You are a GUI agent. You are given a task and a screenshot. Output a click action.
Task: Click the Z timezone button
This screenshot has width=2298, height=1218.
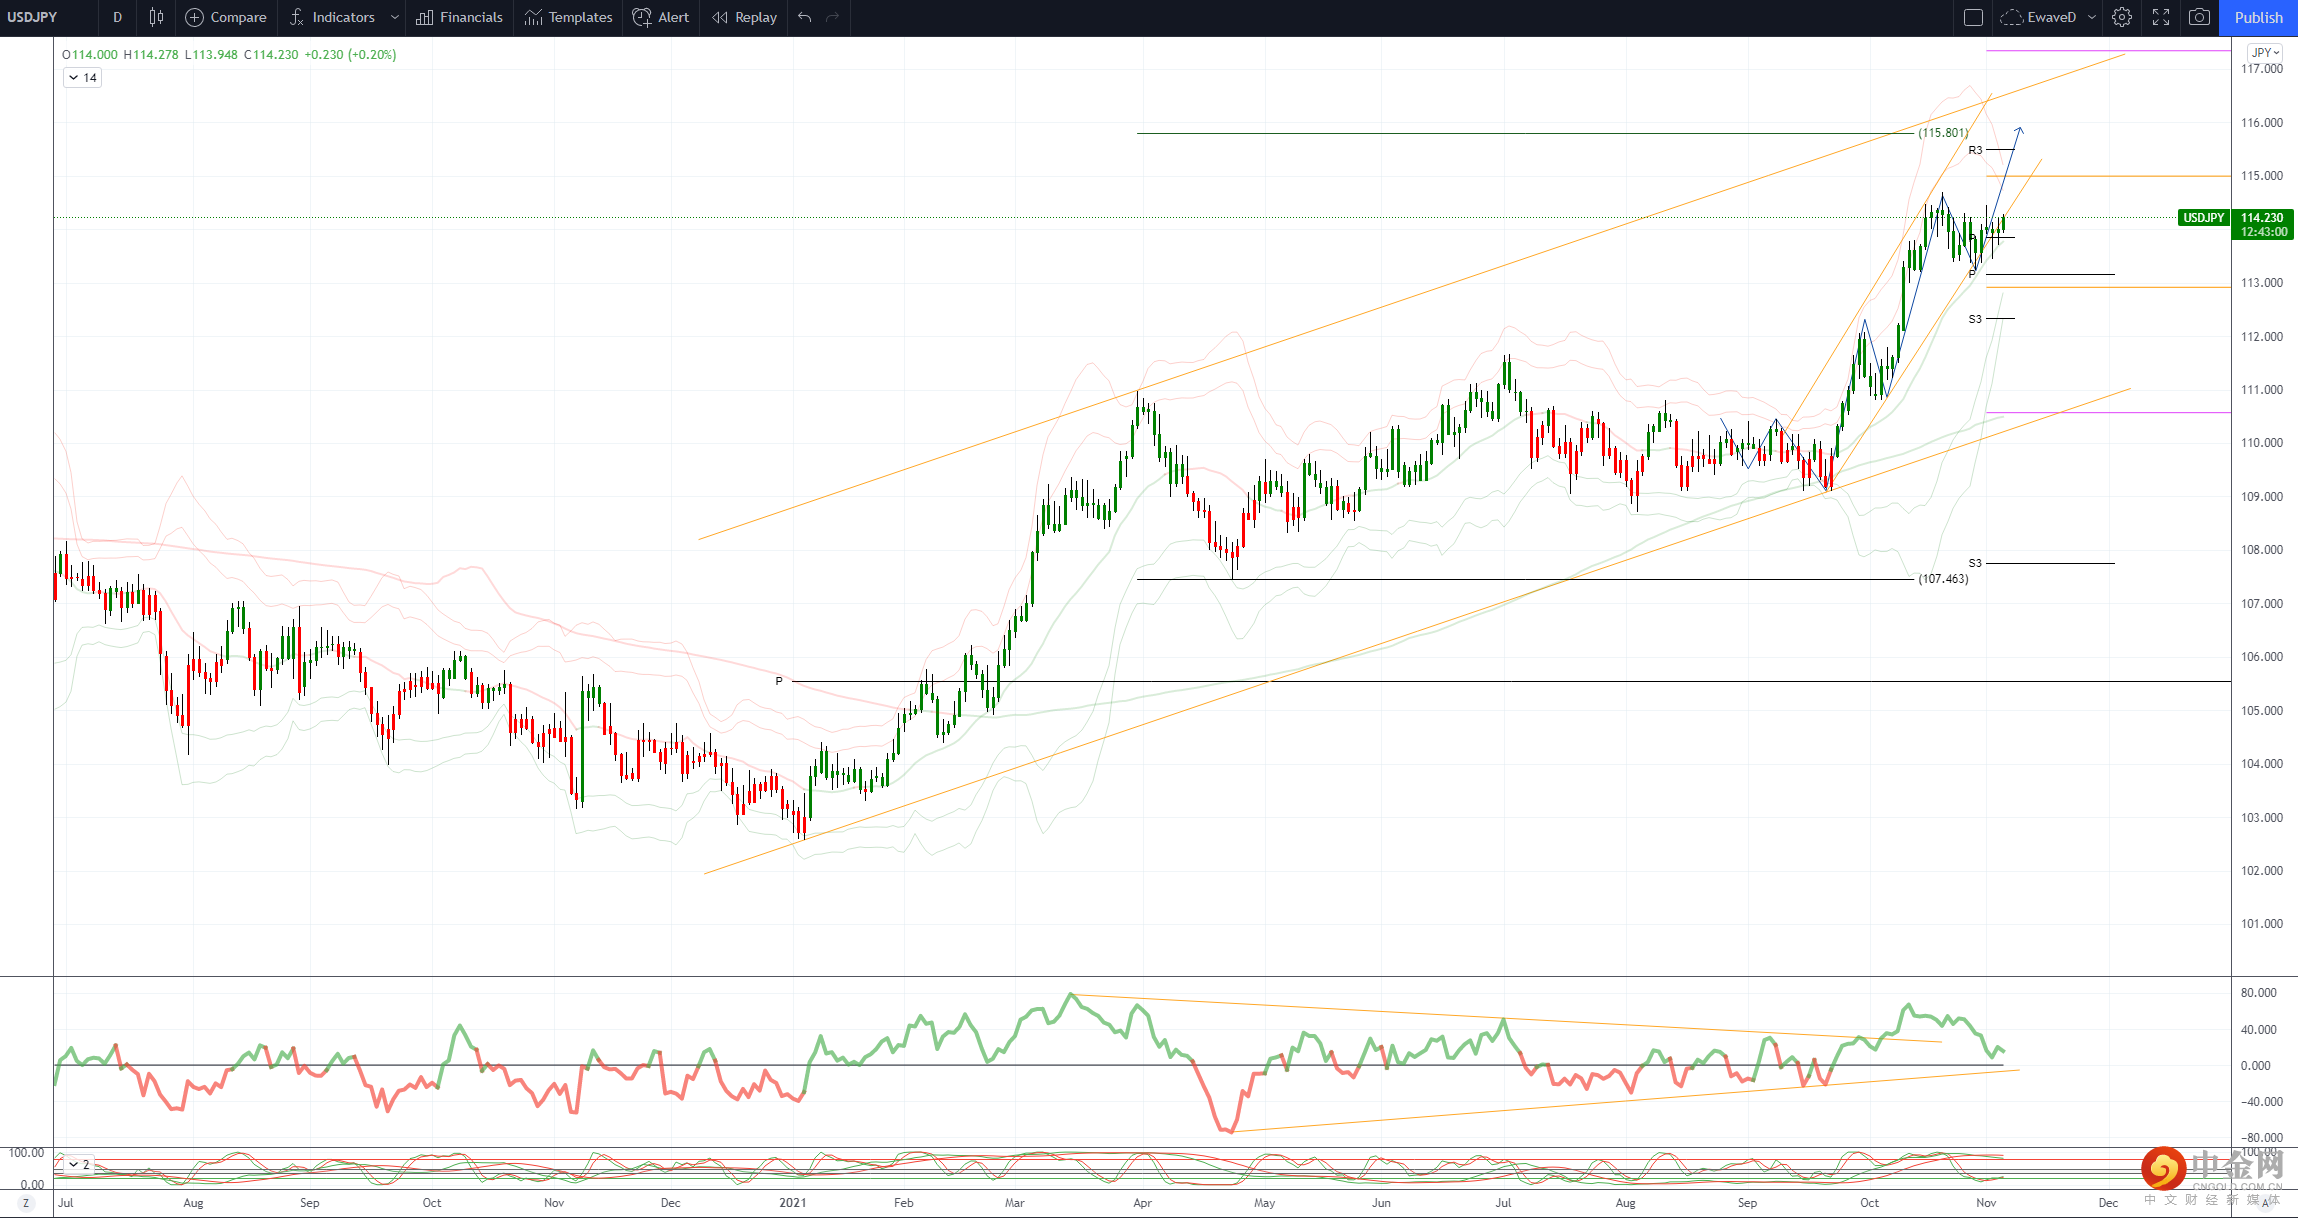coord(26,1203)
